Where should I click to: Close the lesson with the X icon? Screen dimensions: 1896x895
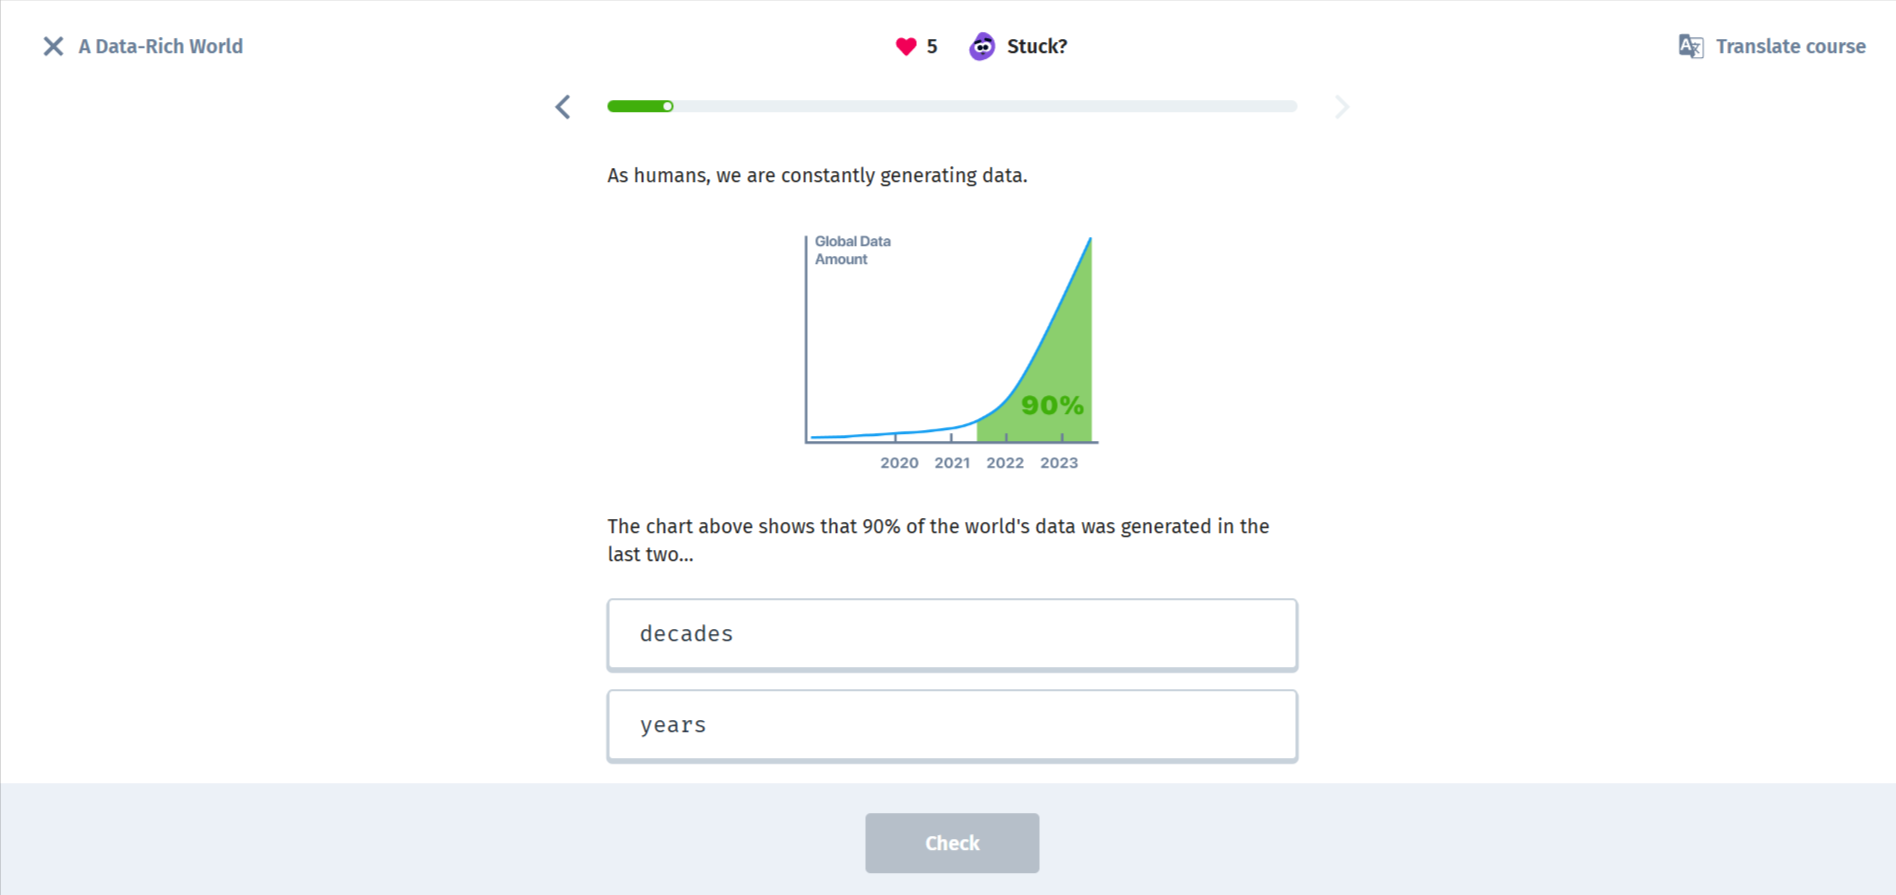click(53, 46)
